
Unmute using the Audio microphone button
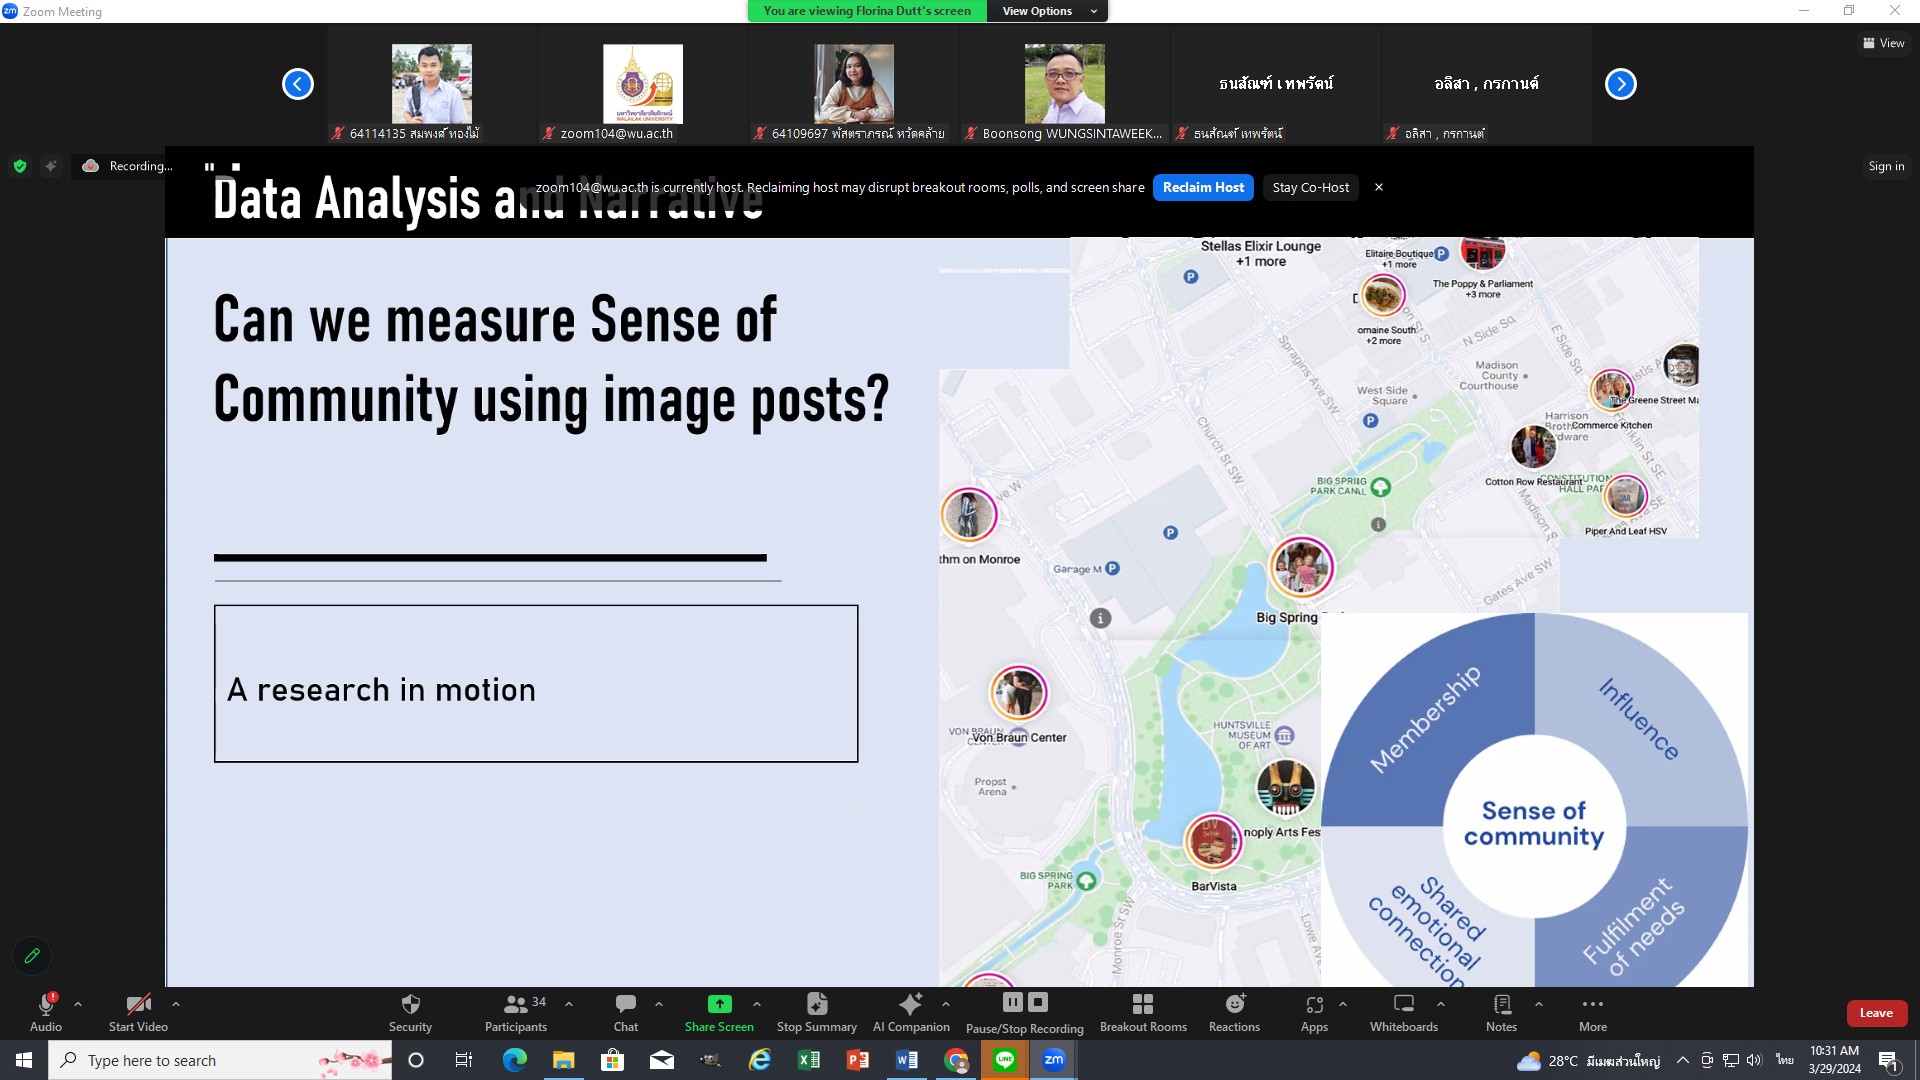46,1004
